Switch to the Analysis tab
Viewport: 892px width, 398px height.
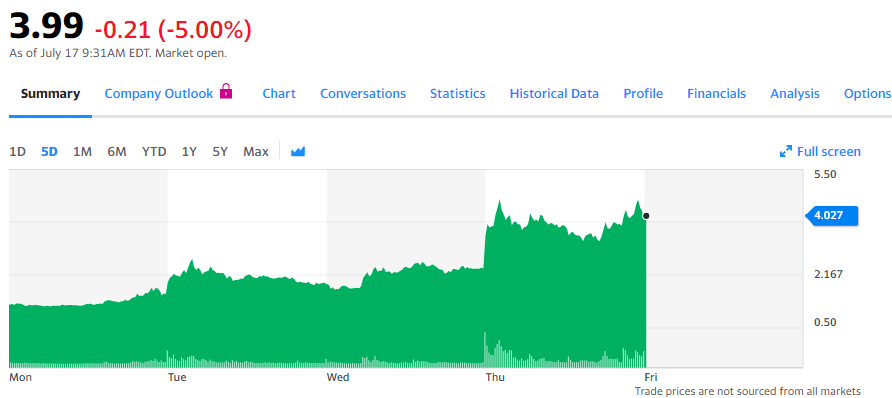pyautogui.click(x=795, y=94)
